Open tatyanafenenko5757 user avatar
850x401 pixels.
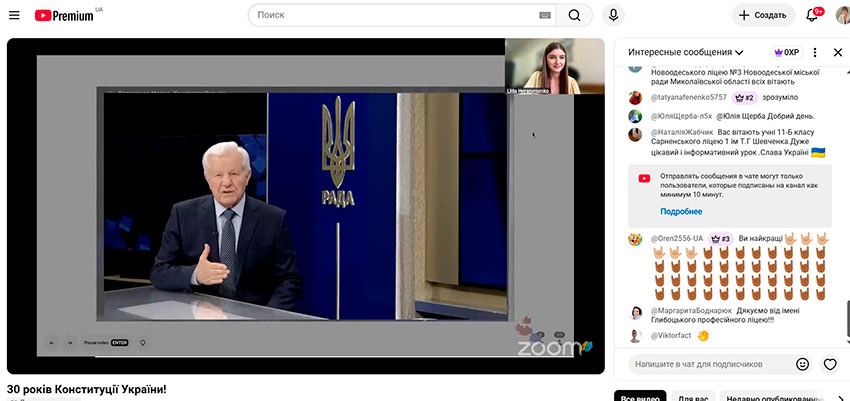click(635, 98)
